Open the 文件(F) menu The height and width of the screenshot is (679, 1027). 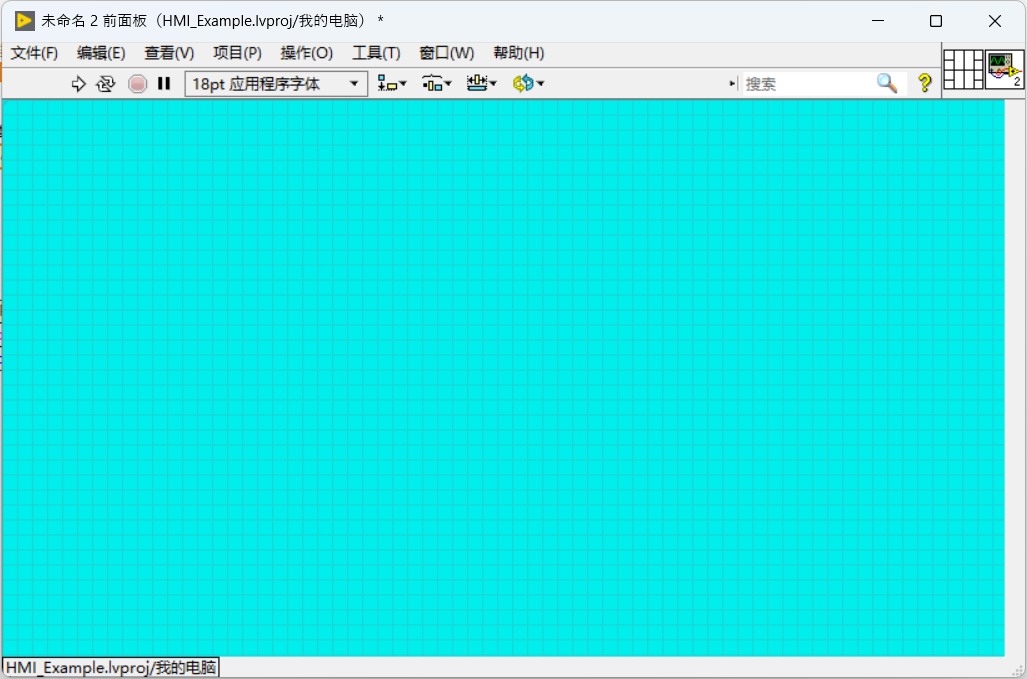(x=34, y=53)
